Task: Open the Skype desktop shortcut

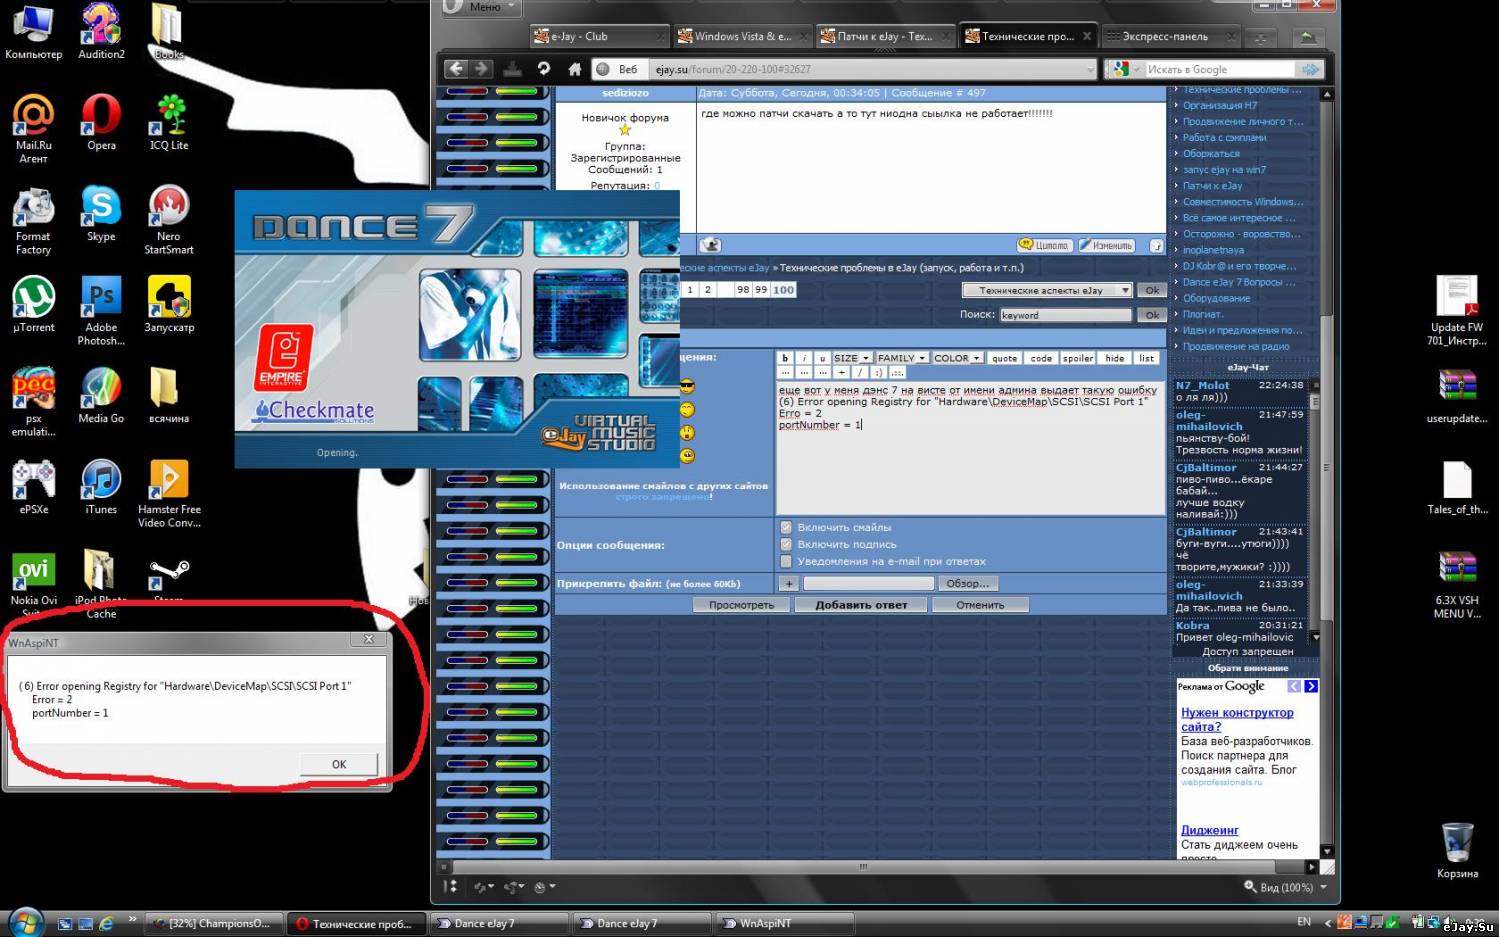Action: 101,214
